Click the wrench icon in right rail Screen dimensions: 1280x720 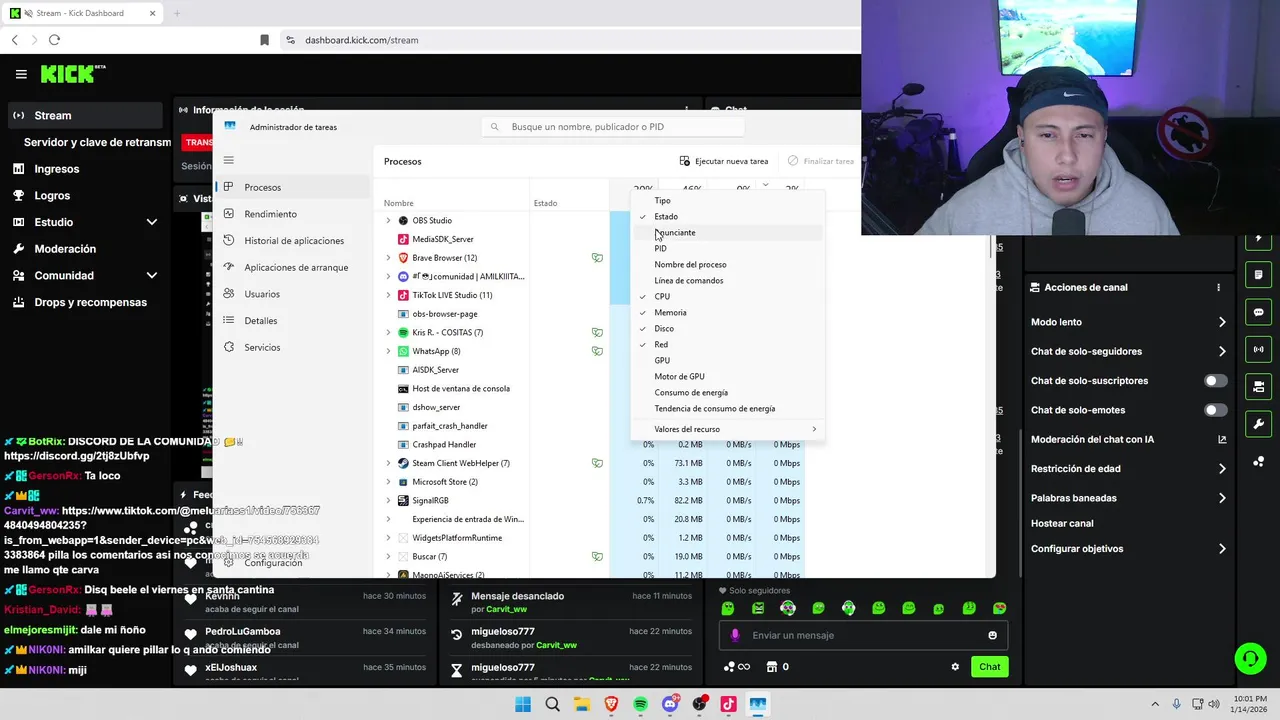pyautogui.click(x=1258, y=424)
